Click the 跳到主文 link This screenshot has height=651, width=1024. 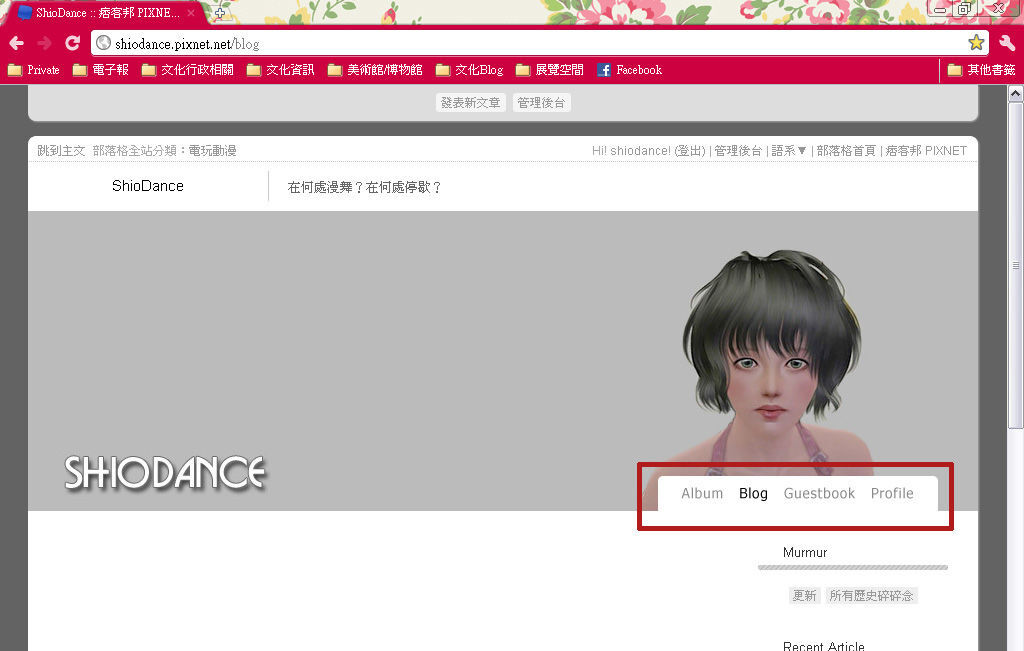point(61,151)
